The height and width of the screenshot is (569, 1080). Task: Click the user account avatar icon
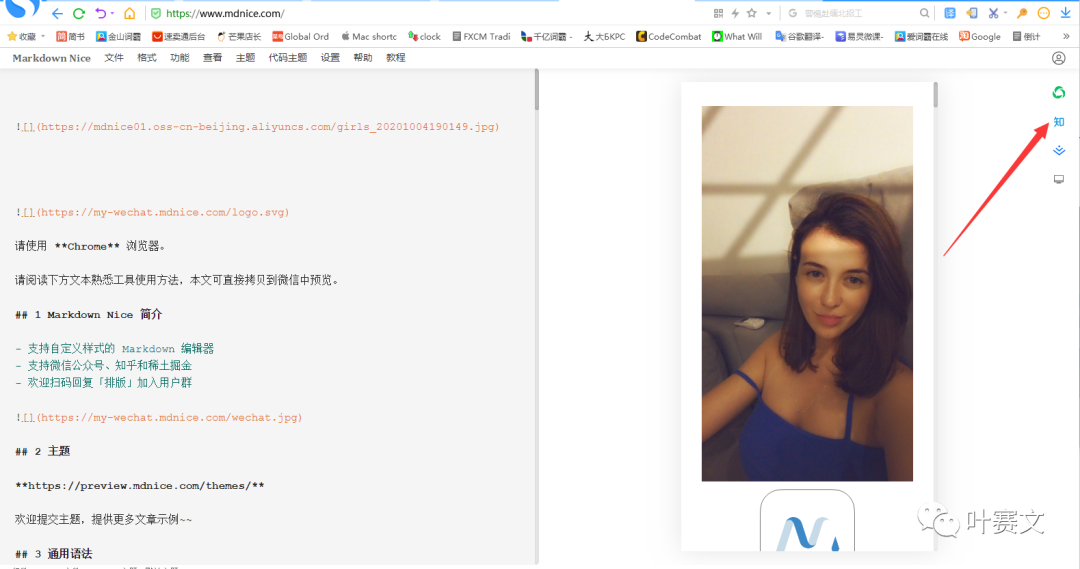(1059, 58)
